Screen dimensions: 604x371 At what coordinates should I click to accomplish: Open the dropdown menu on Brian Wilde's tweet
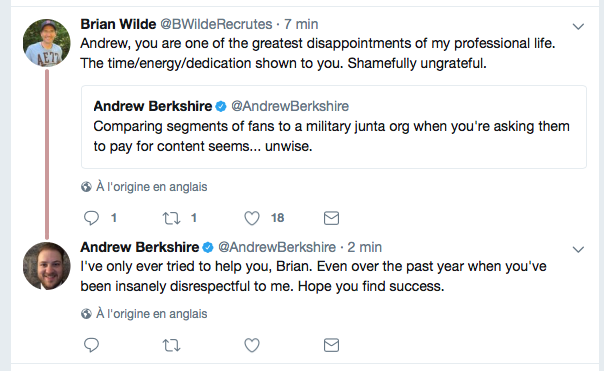point(578,27)
